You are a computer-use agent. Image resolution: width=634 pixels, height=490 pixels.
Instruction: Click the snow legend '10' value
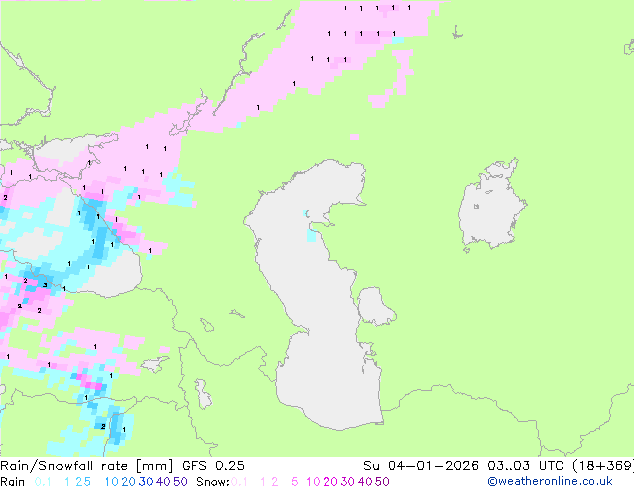pyautogui.click(x=313, y=482)
